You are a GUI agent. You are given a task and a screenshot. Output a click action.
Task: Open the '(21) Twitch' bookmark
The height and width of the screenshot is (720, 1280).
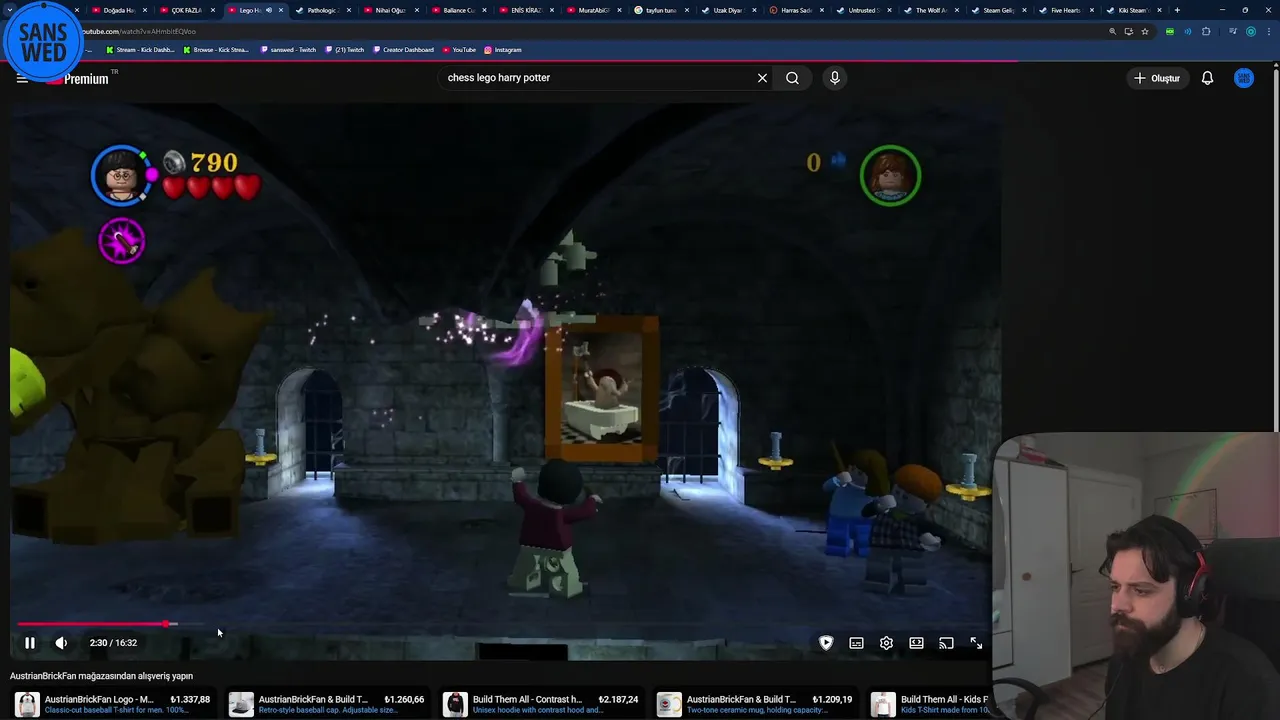point(345,49)
